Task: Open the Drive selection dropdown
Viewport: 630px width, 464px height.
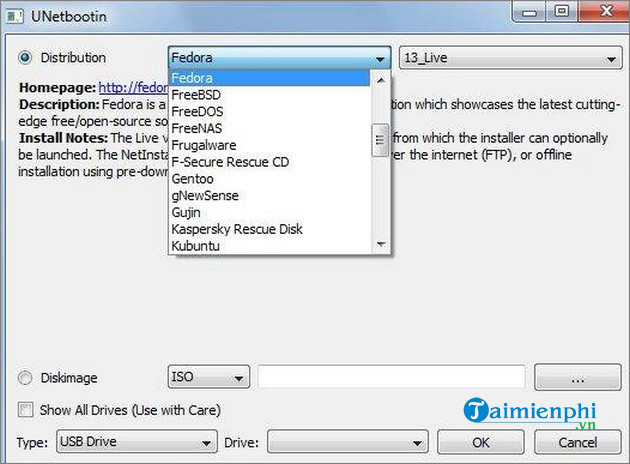Action: pyautogui.click(x=347, y=442)
